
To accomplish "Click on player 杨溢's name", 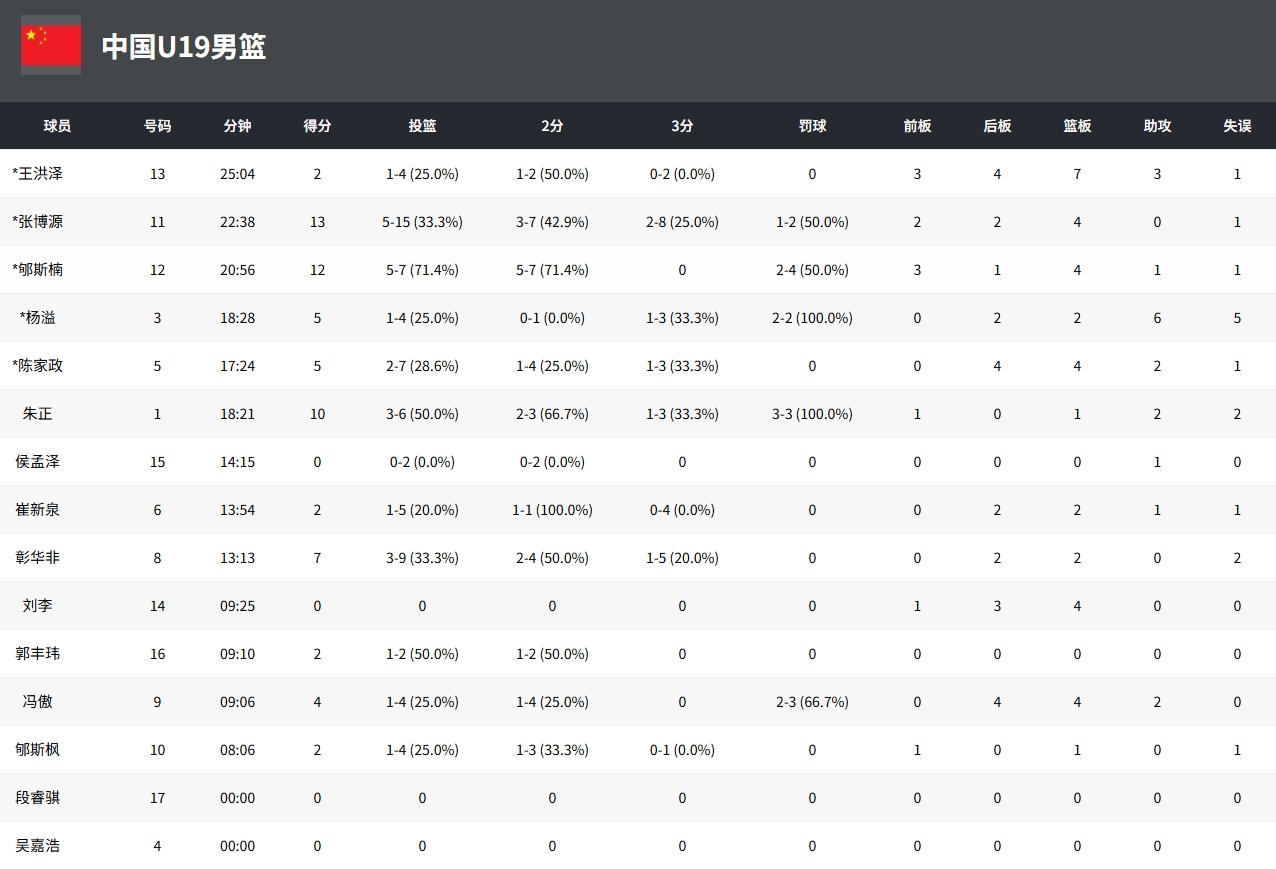I will 38,318.
